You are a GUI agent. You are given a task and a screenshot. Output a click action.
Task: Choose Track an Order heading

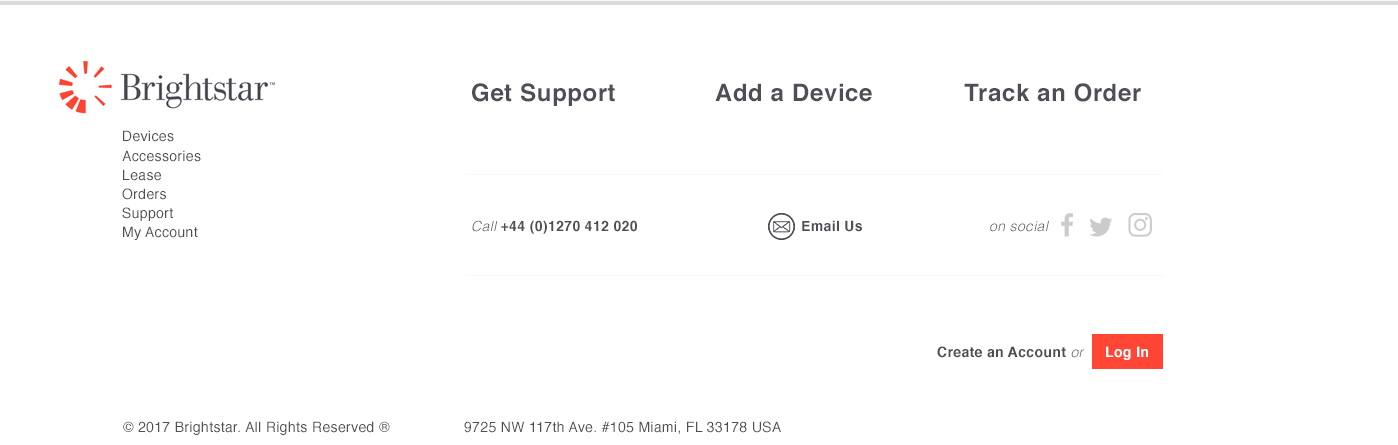click(x=1052, y=93)
